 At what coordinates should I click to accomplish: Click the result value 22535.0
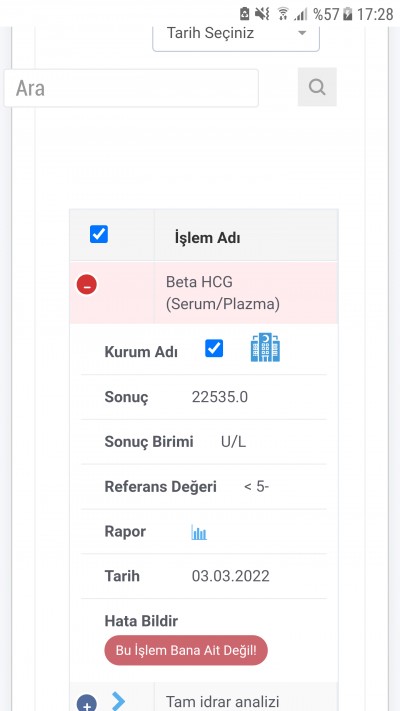click(220, 397)
